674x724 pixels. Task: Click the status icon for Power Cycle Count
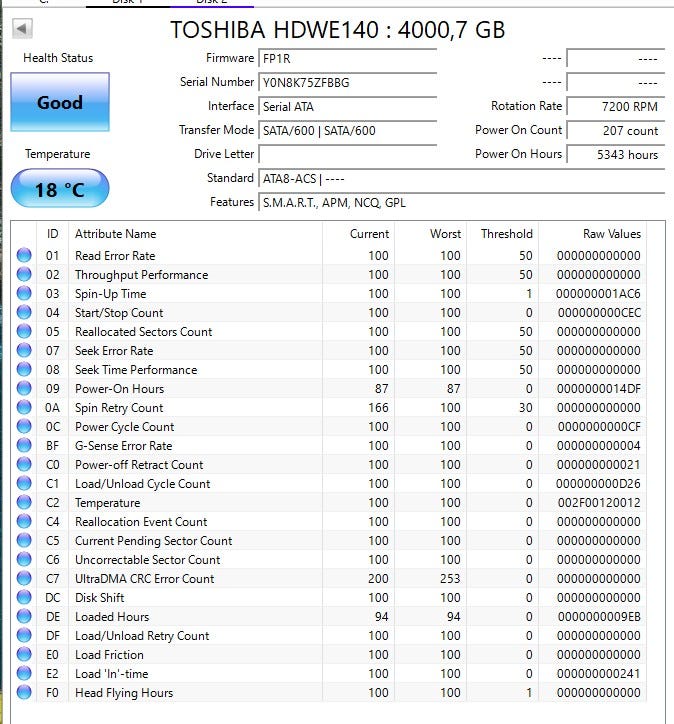coord(24,426)
